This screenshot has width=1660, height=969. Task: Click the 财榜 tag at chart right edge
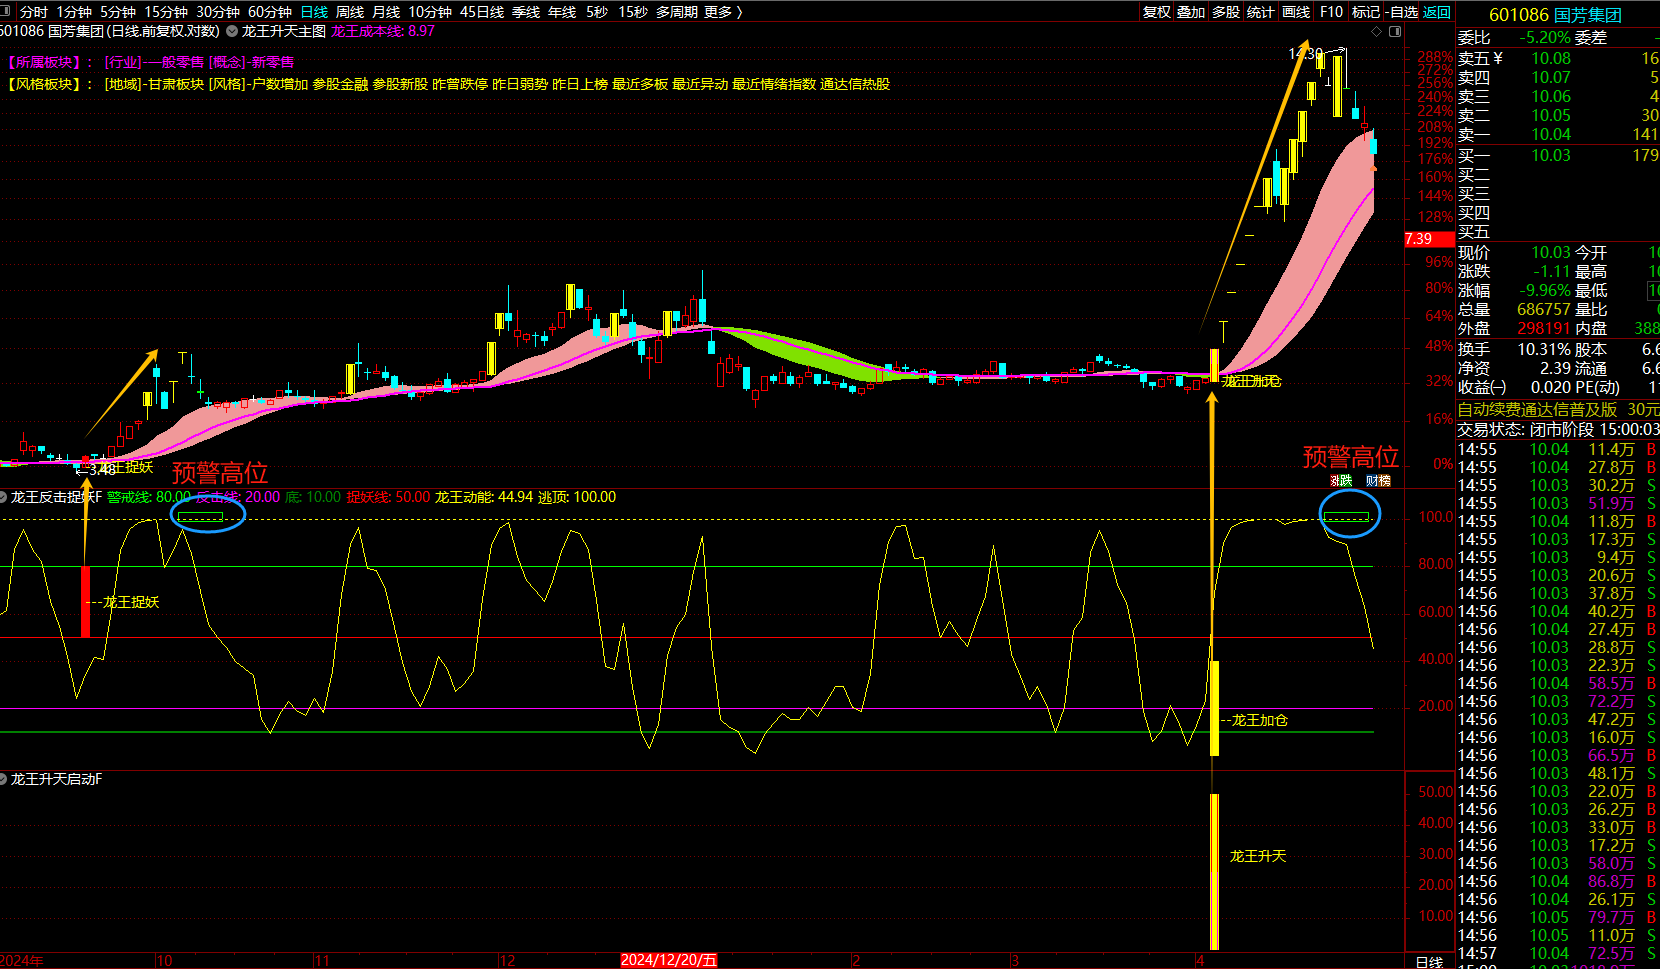point(1379,481)
